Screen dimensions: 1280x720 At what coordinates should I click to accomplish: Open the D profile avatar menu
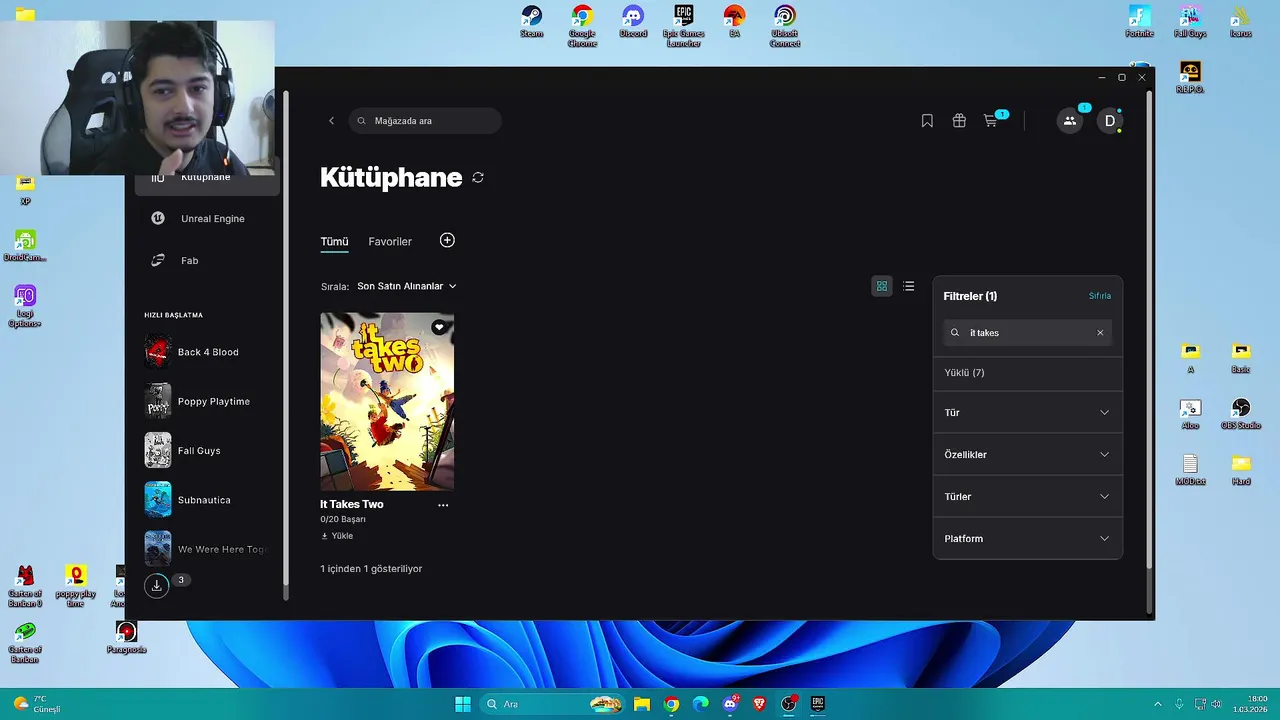click(x=1109, y=121)
